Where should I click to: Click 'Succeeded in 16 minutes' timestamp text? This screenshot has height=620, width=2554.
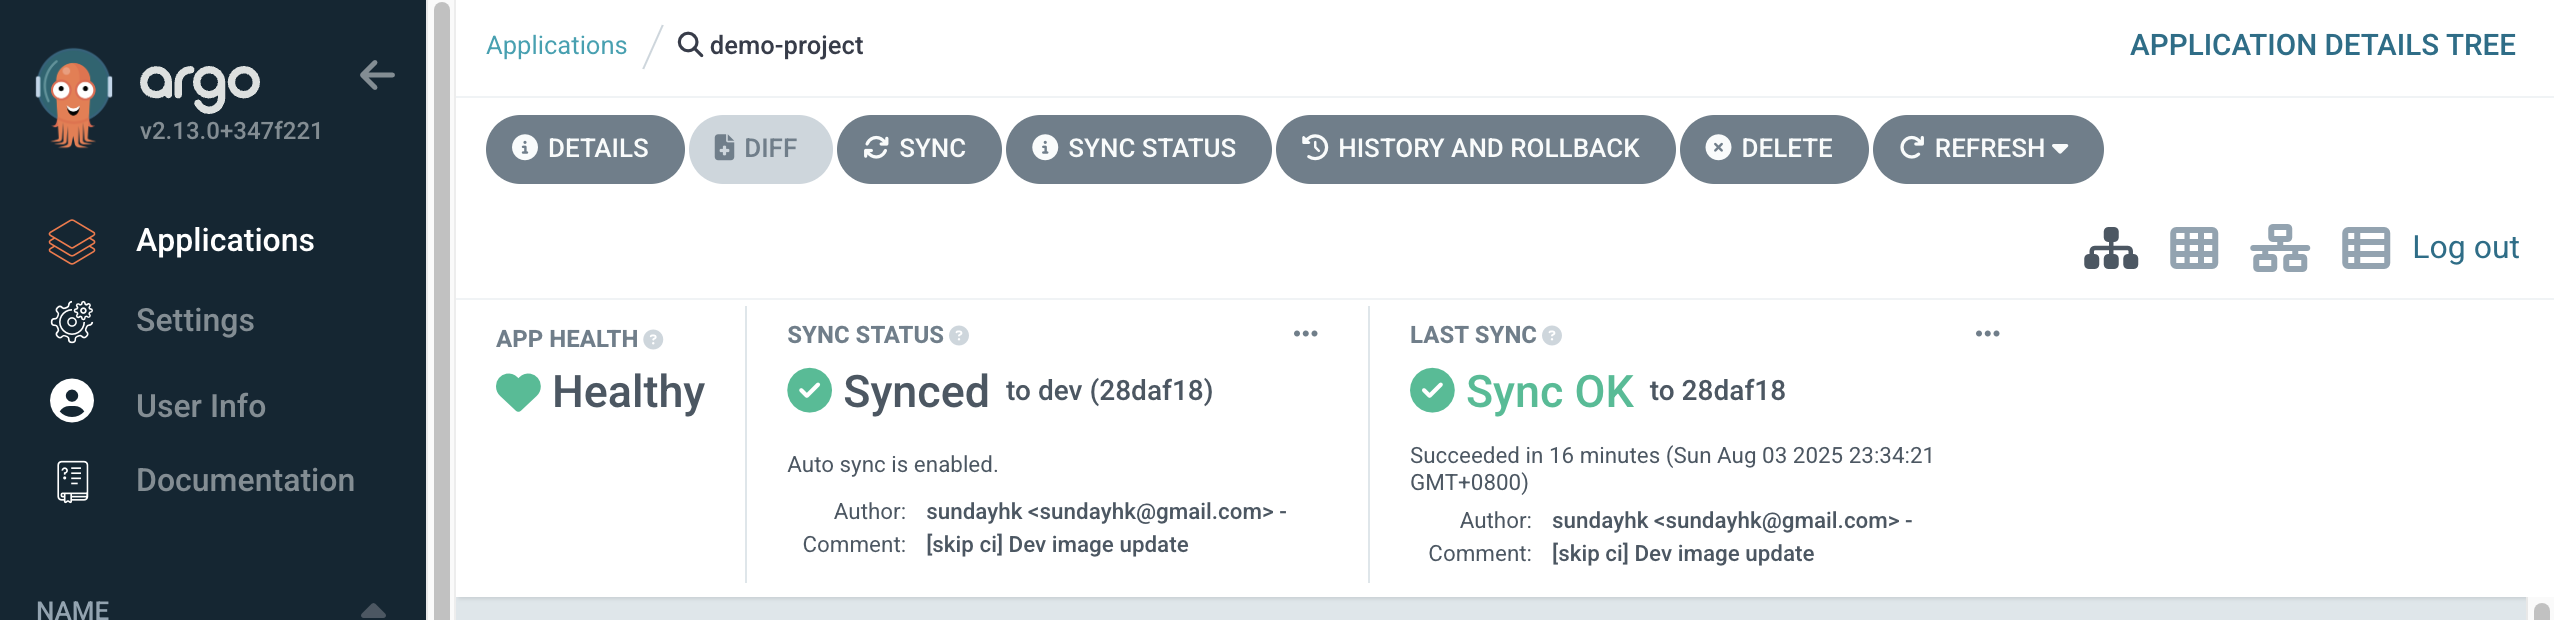tap(1672, 468)
